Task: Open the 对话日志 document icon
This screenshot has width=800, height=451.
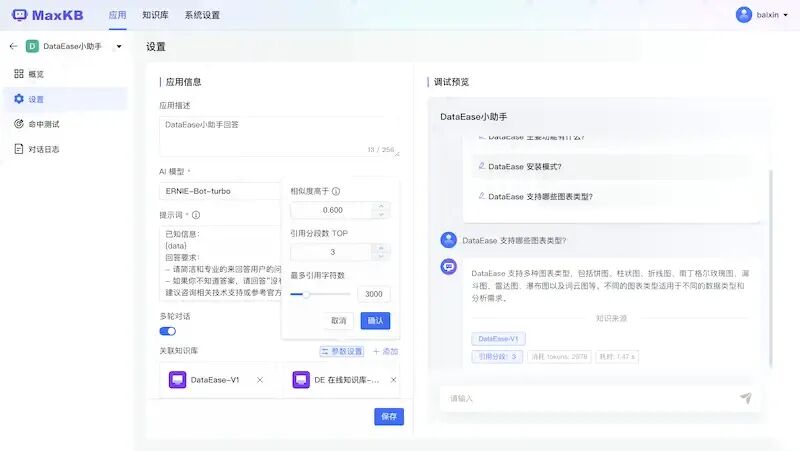Action: 19,149
